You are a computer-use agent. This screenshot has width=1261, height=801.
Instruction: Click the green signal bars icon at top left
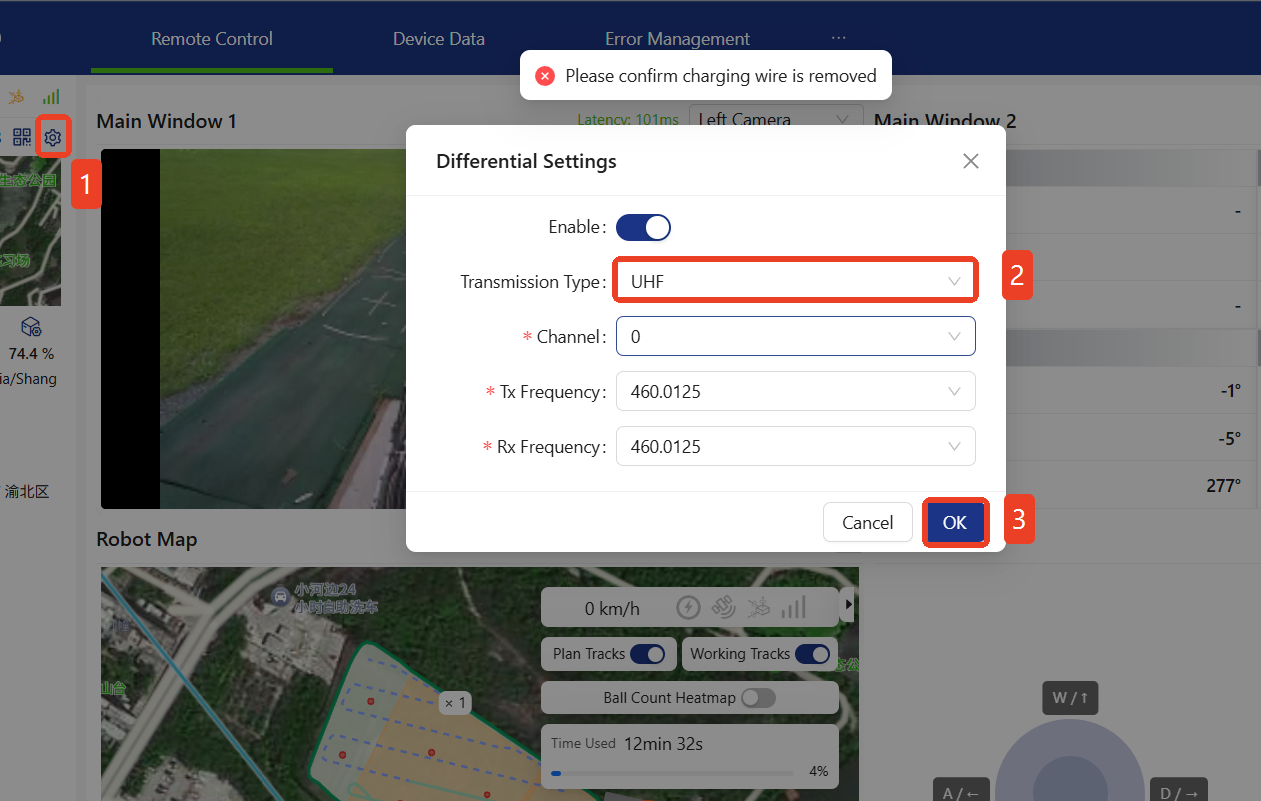(x=51, y=97)
